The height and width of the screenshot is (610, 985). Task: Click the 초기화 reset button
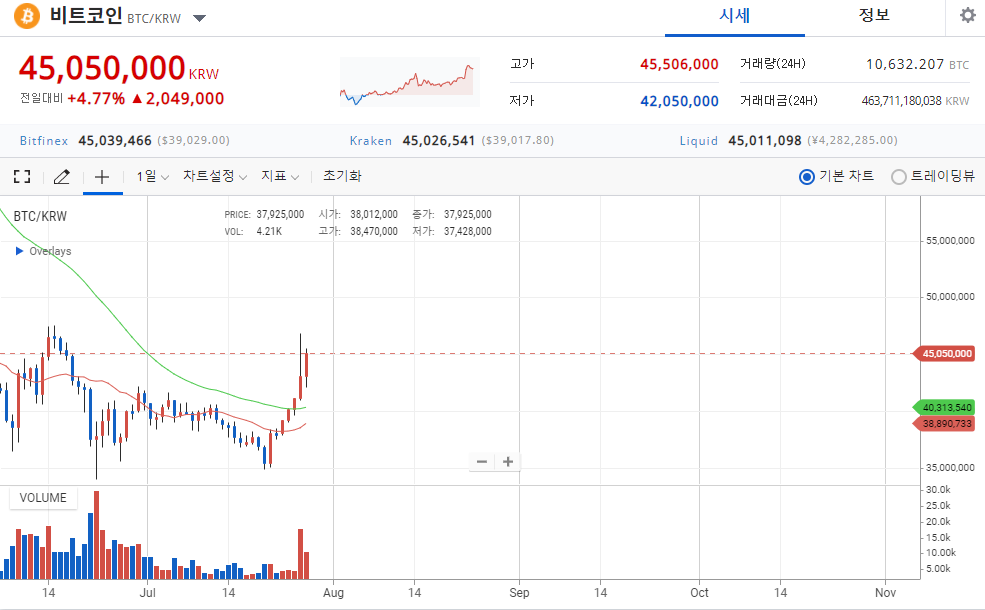coord(342,176)
